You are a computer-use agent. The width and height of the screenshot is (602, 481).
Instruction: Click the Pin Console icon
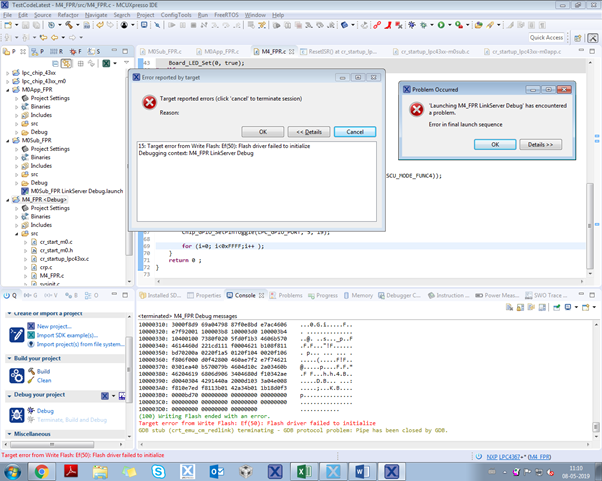point(556,307)
